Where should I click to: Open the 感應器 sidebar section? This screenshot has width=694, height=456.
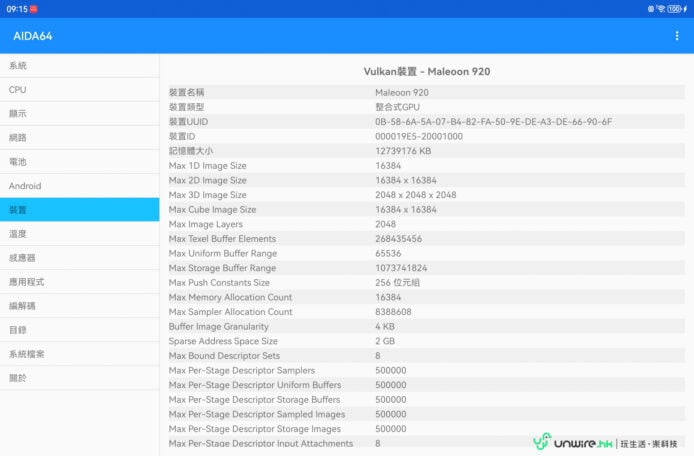pyautogui.click(x=80, y=258)
